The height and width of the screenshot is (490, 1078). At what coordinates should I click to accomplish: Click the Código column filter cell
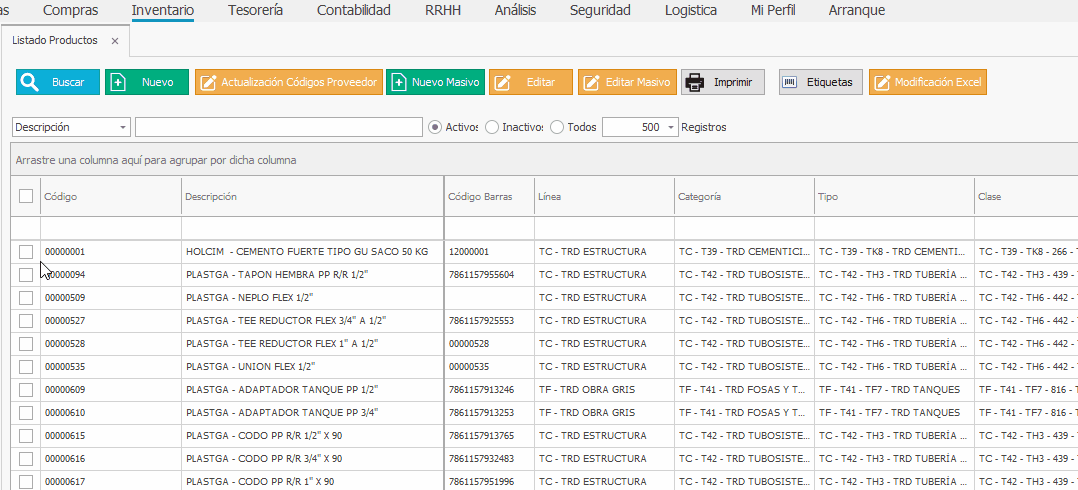(x=111, y=228)
